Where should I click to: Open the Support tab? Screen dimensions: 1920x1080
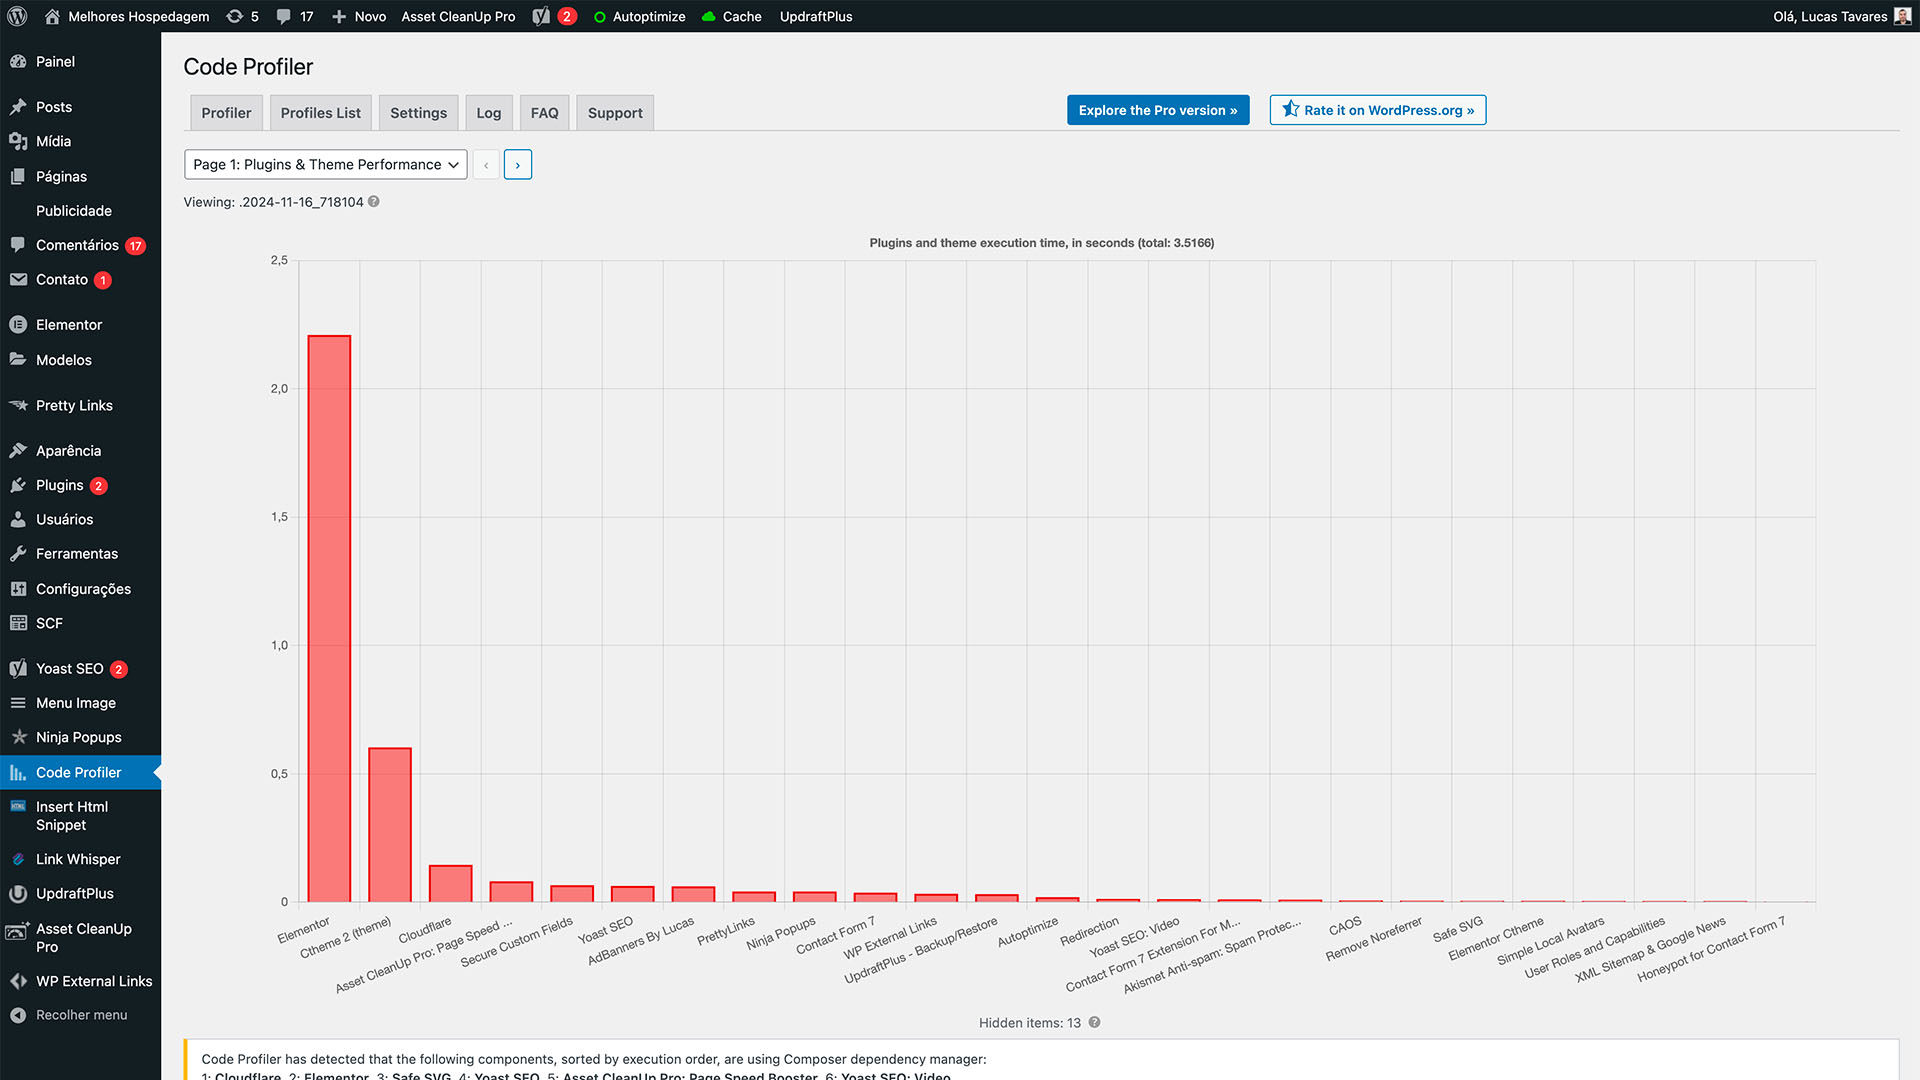[x=616, y=113]
